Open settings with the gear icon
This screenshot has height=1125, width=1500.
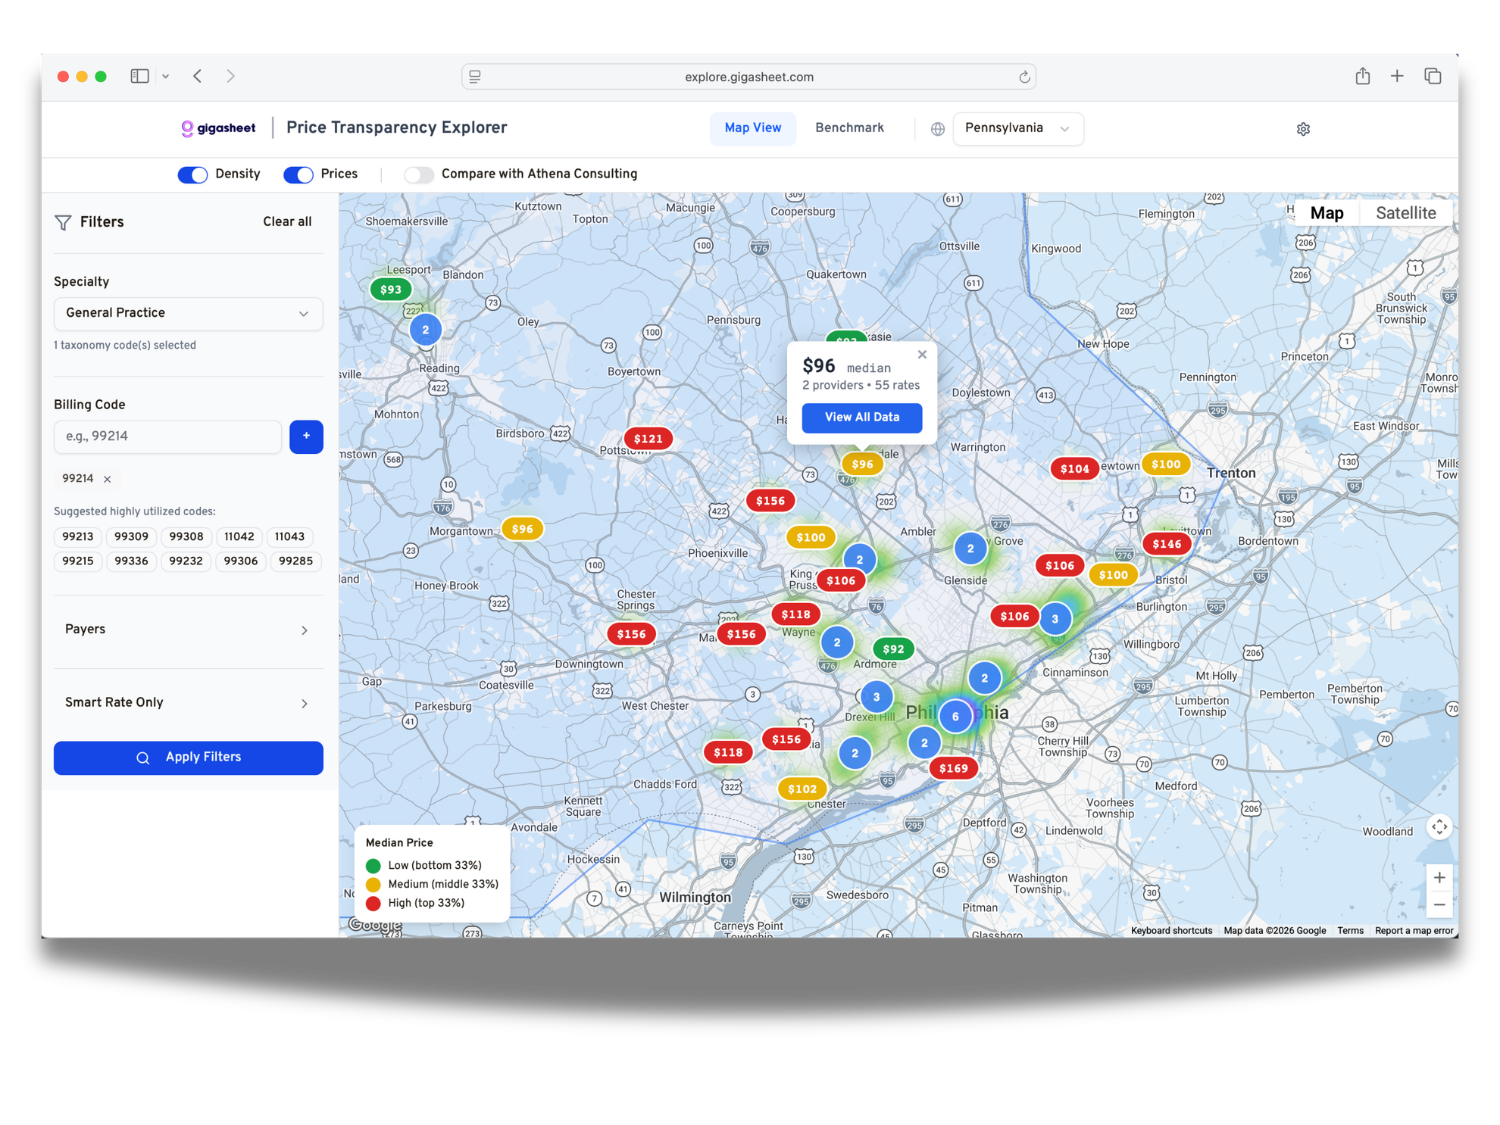pyautogui.click(x=1303, y=129)
